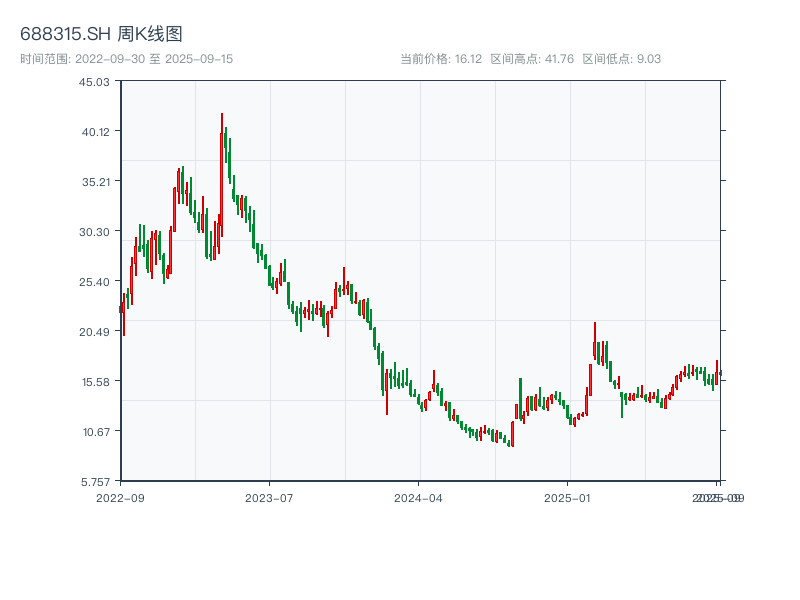Viewport: 800px width, 600px height.
Task: Click the tallest candlestick at the 41.76 peak
Action: [221, 140]
